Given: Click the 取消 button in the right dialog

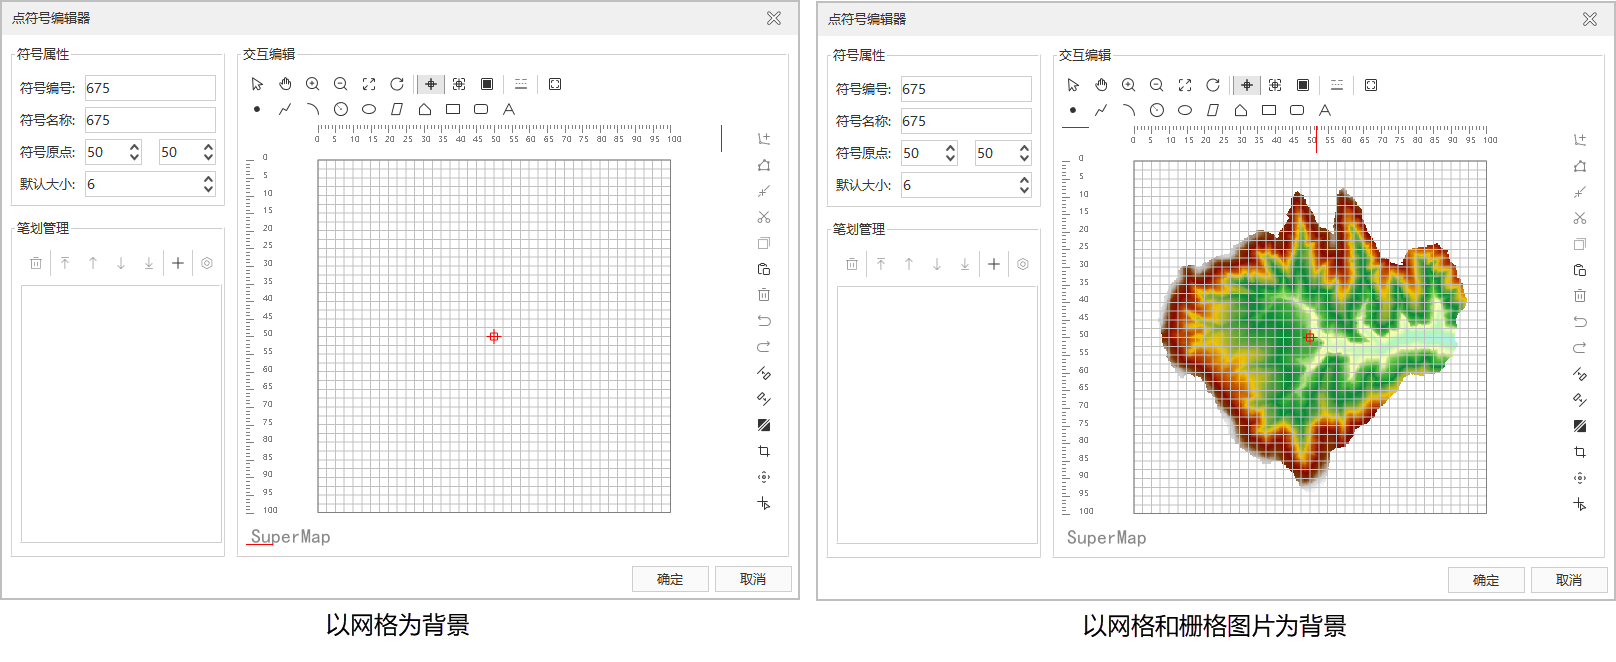Looking at the screenshot, I should (x=1568, y=580).
